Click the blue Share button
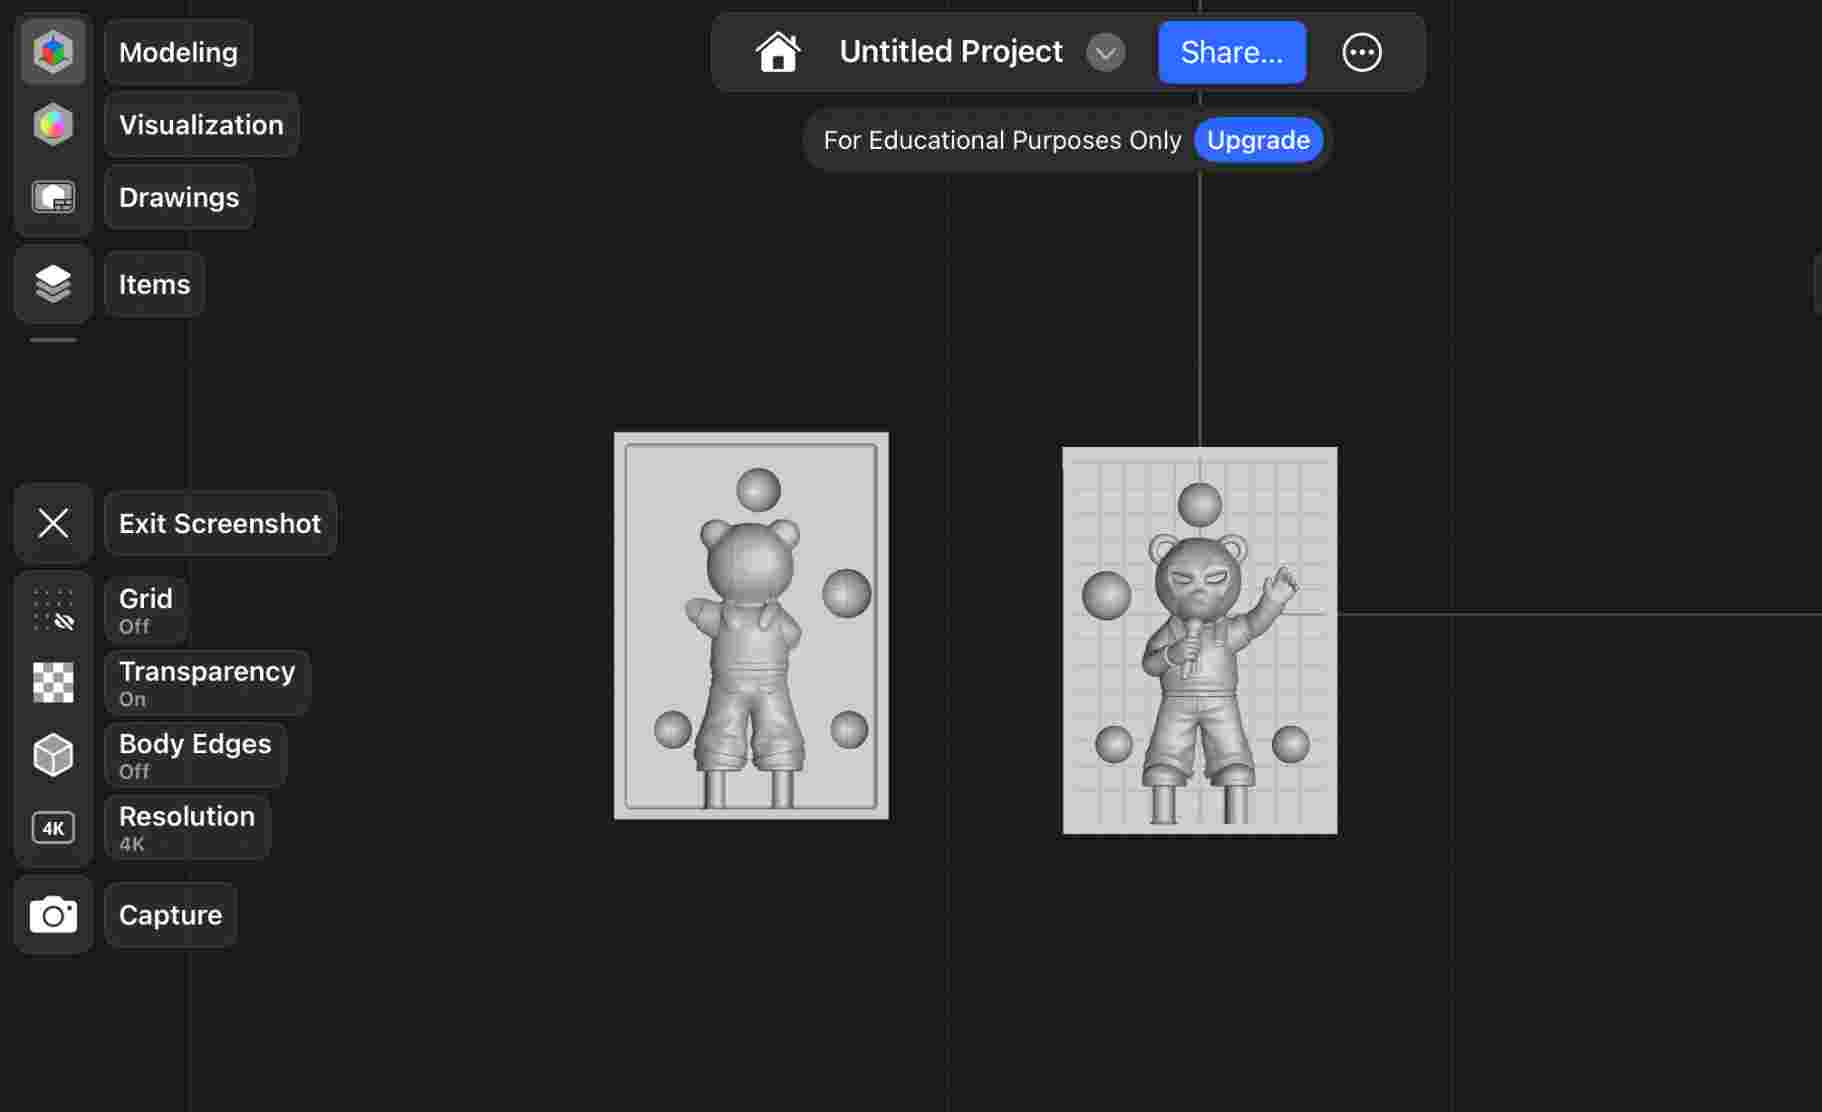Screen dimensions: 1822x1112 [x=1232, y=52]
